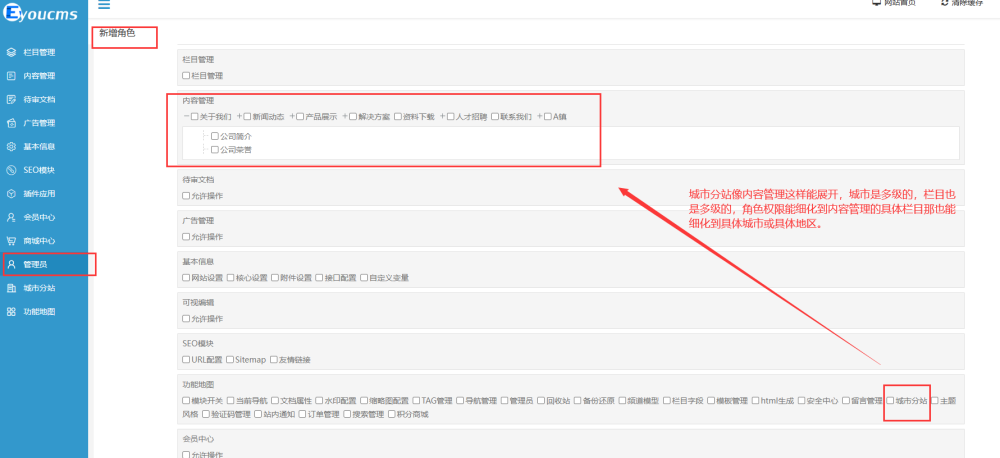Click the Eyoucms logo
The height and width of the screenshot is (458, 1000).
click(40, 13)
